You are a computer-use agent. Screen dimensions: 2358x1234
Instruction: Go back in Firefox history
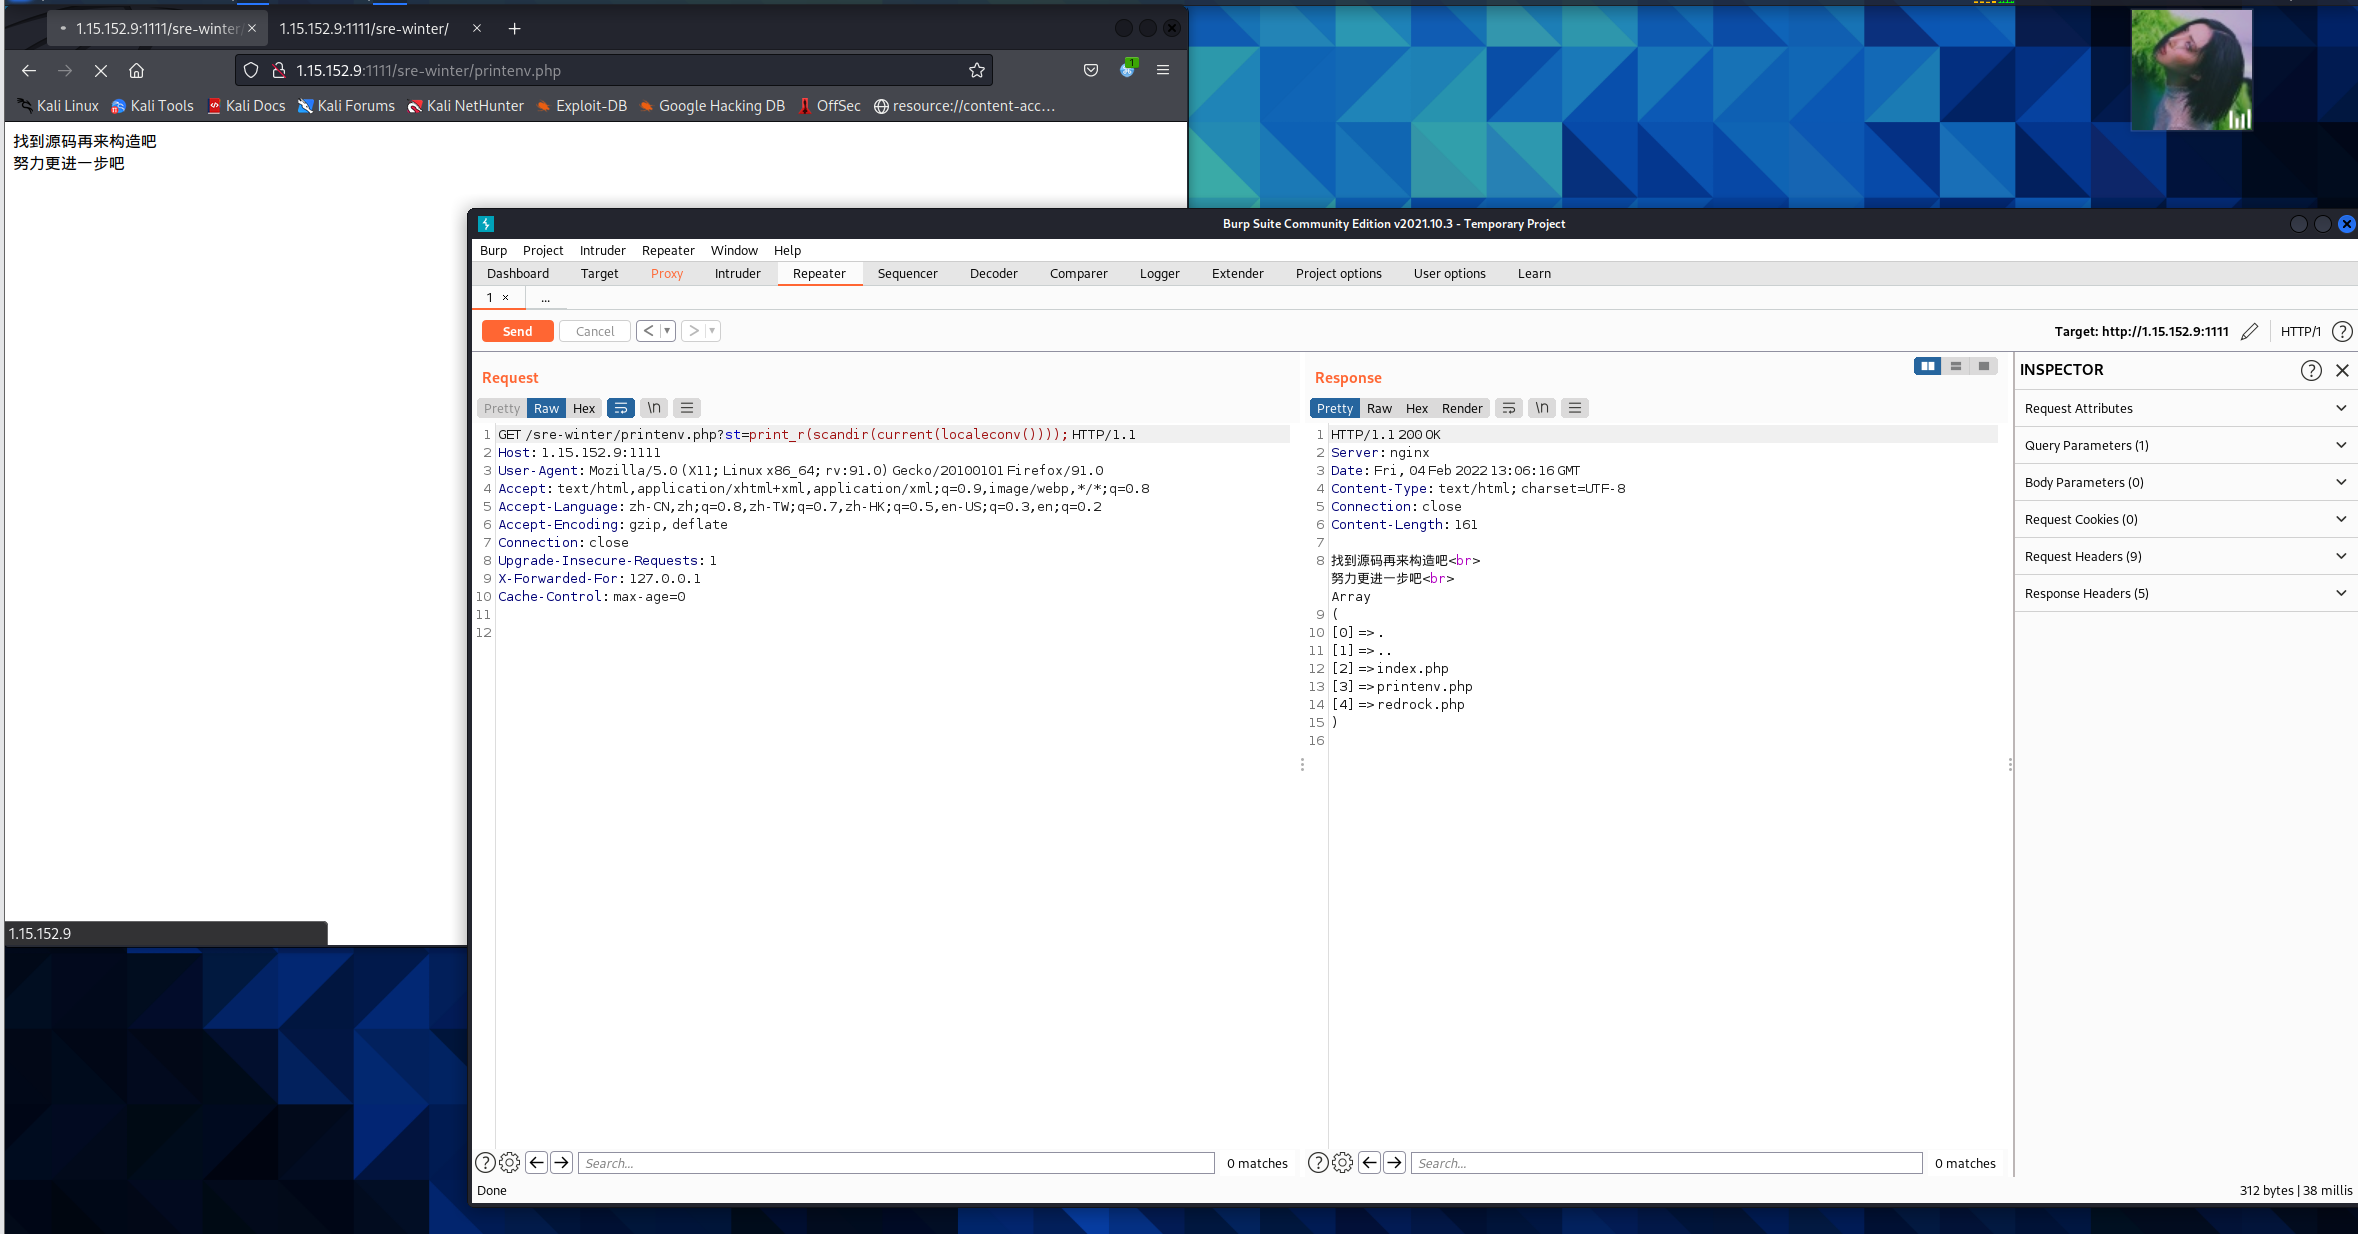29,70
